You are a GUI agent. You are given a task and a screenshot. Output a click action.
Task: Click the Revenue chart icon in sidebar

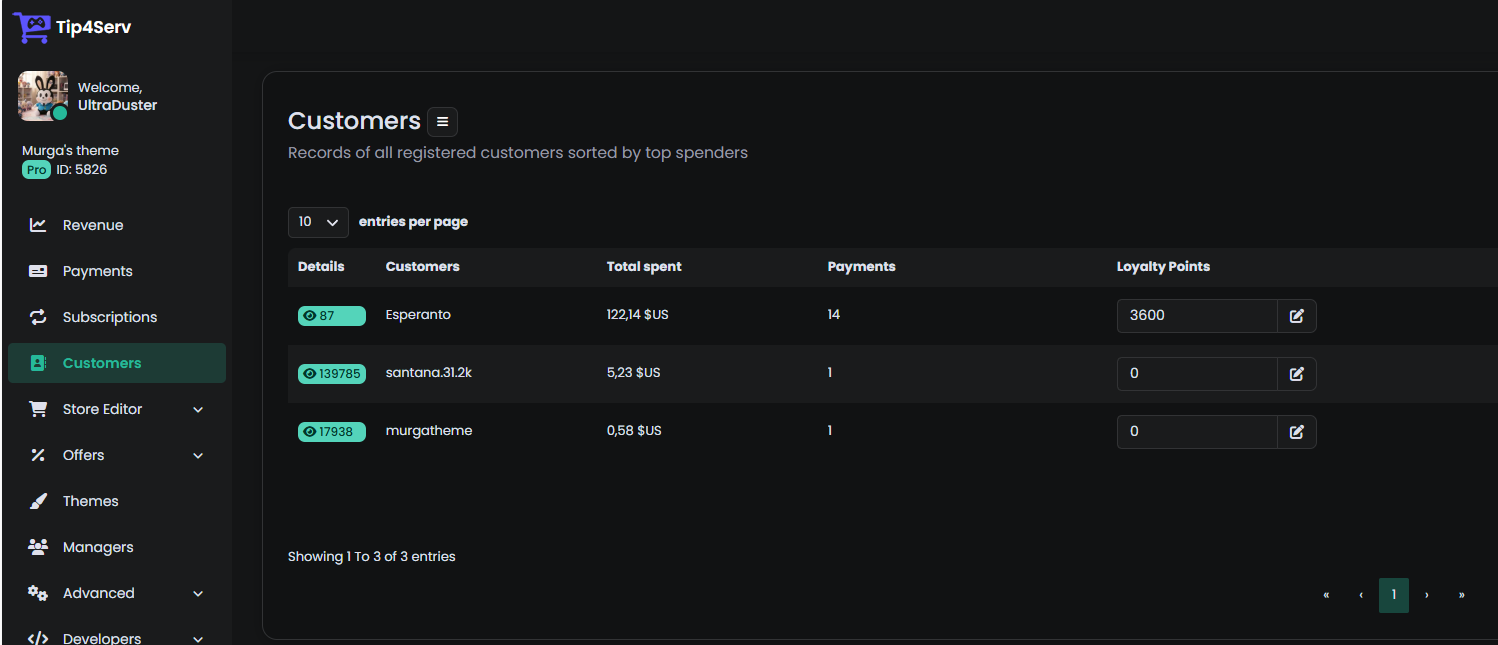tap(38, 225)
